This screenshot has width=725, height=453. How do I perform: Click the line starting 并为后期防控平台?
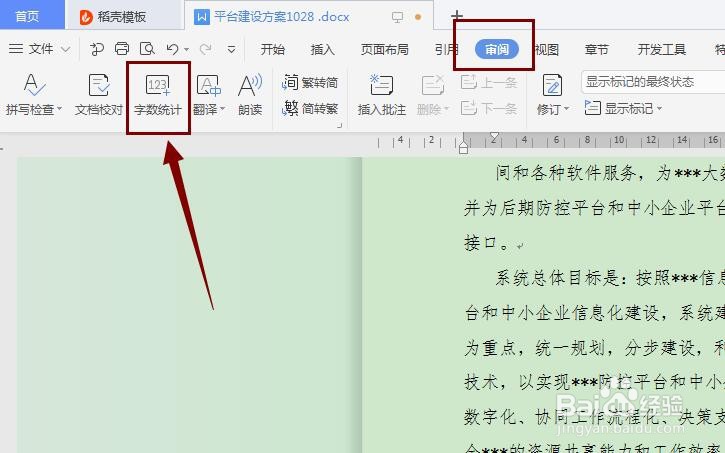pos(594,208)
